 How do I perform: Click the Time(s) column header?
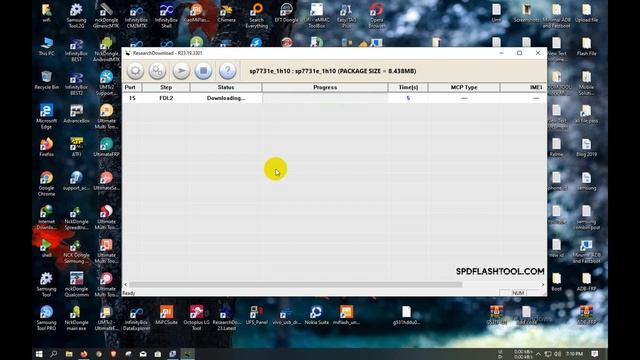click(x=408, y=87)
